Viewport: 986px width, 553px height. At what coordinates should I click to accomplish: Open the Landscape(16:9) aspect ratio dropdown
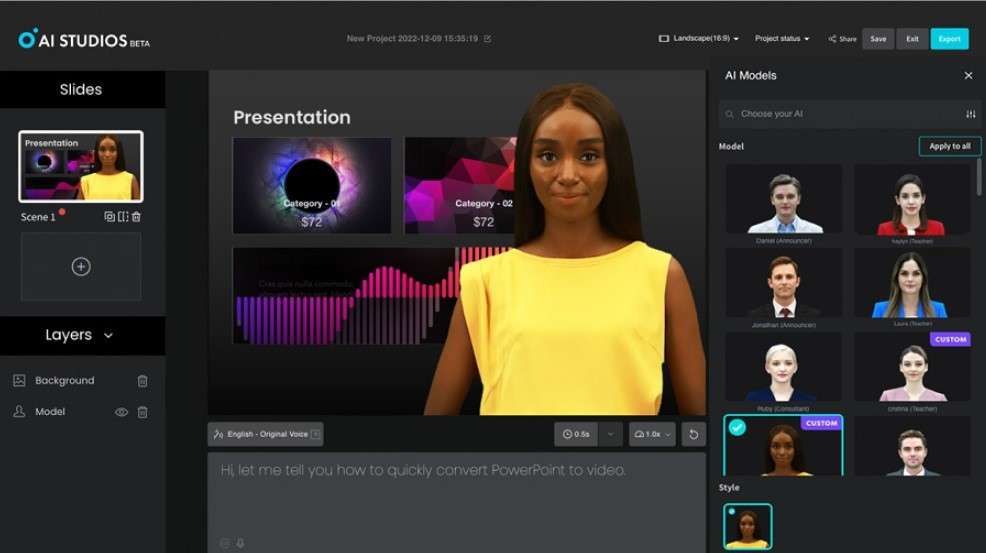tap(699, 38)
